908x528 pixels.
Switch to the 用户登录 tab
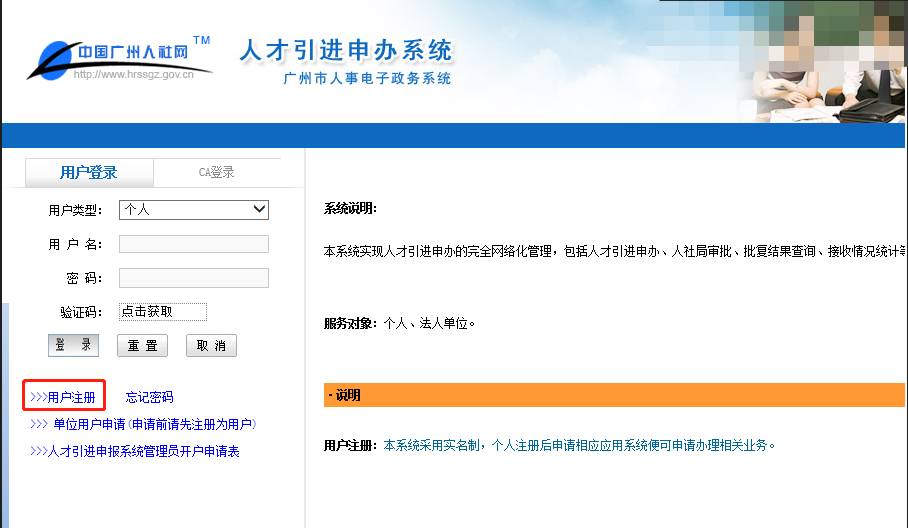tap(89, 172)
